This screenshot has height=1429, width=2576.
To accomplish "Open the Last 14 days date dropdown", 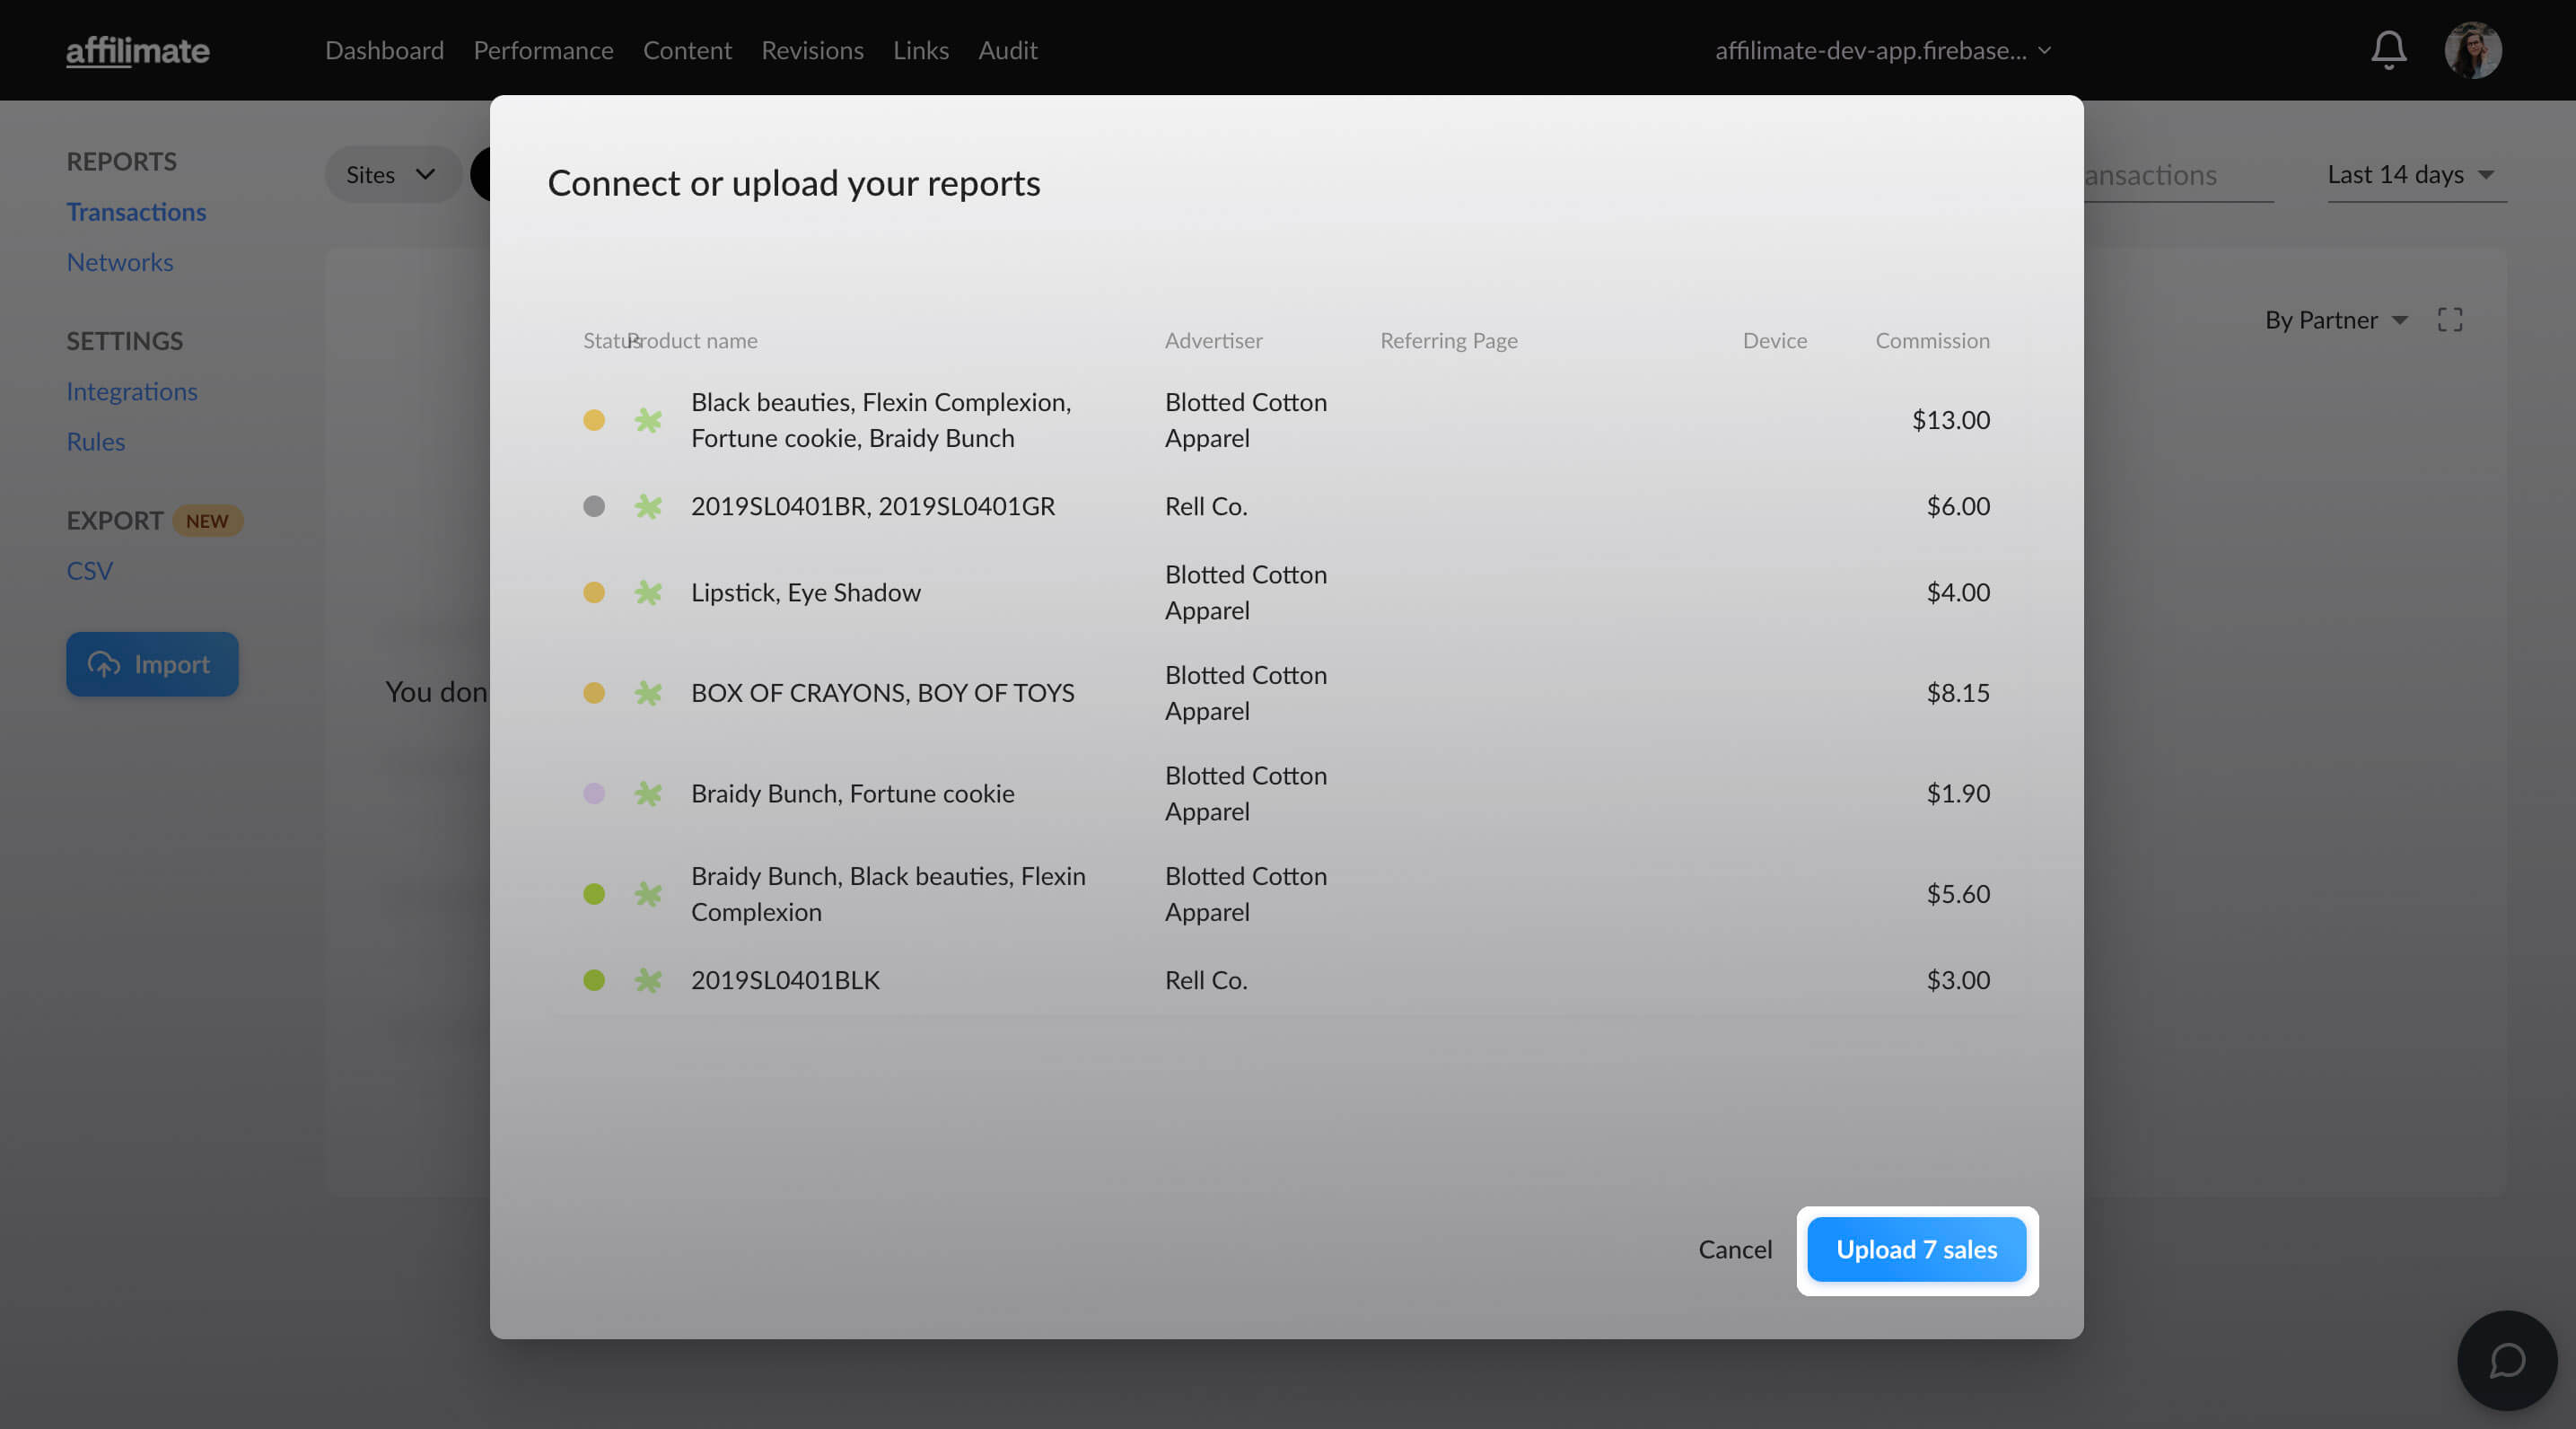I will [x=2416, y=175].
